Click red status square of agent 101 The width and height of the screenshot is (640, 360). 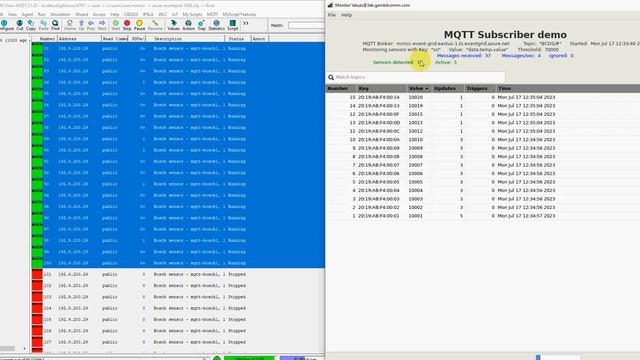click(x=37, y=274)
